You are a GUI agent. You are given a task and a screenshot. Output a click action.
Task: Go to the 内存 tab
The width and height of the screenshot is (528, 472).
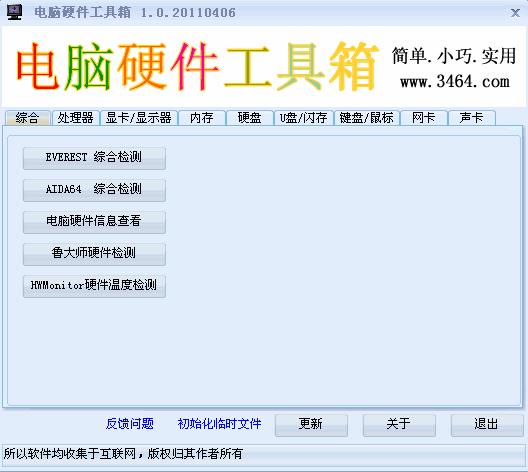click(202, 118)
